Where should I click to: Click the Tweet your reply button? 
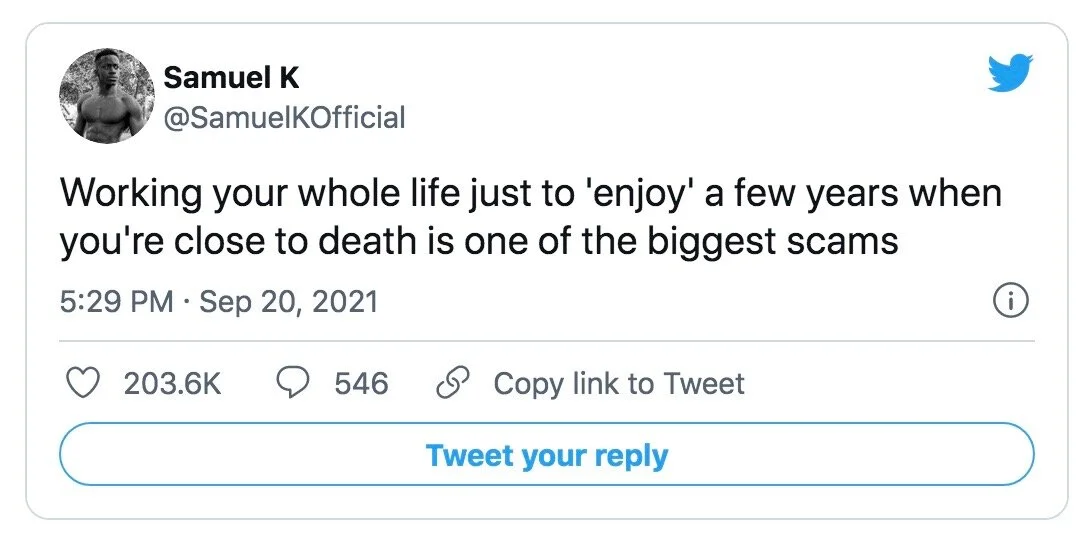pyautogui.click(x=546, y=456)
